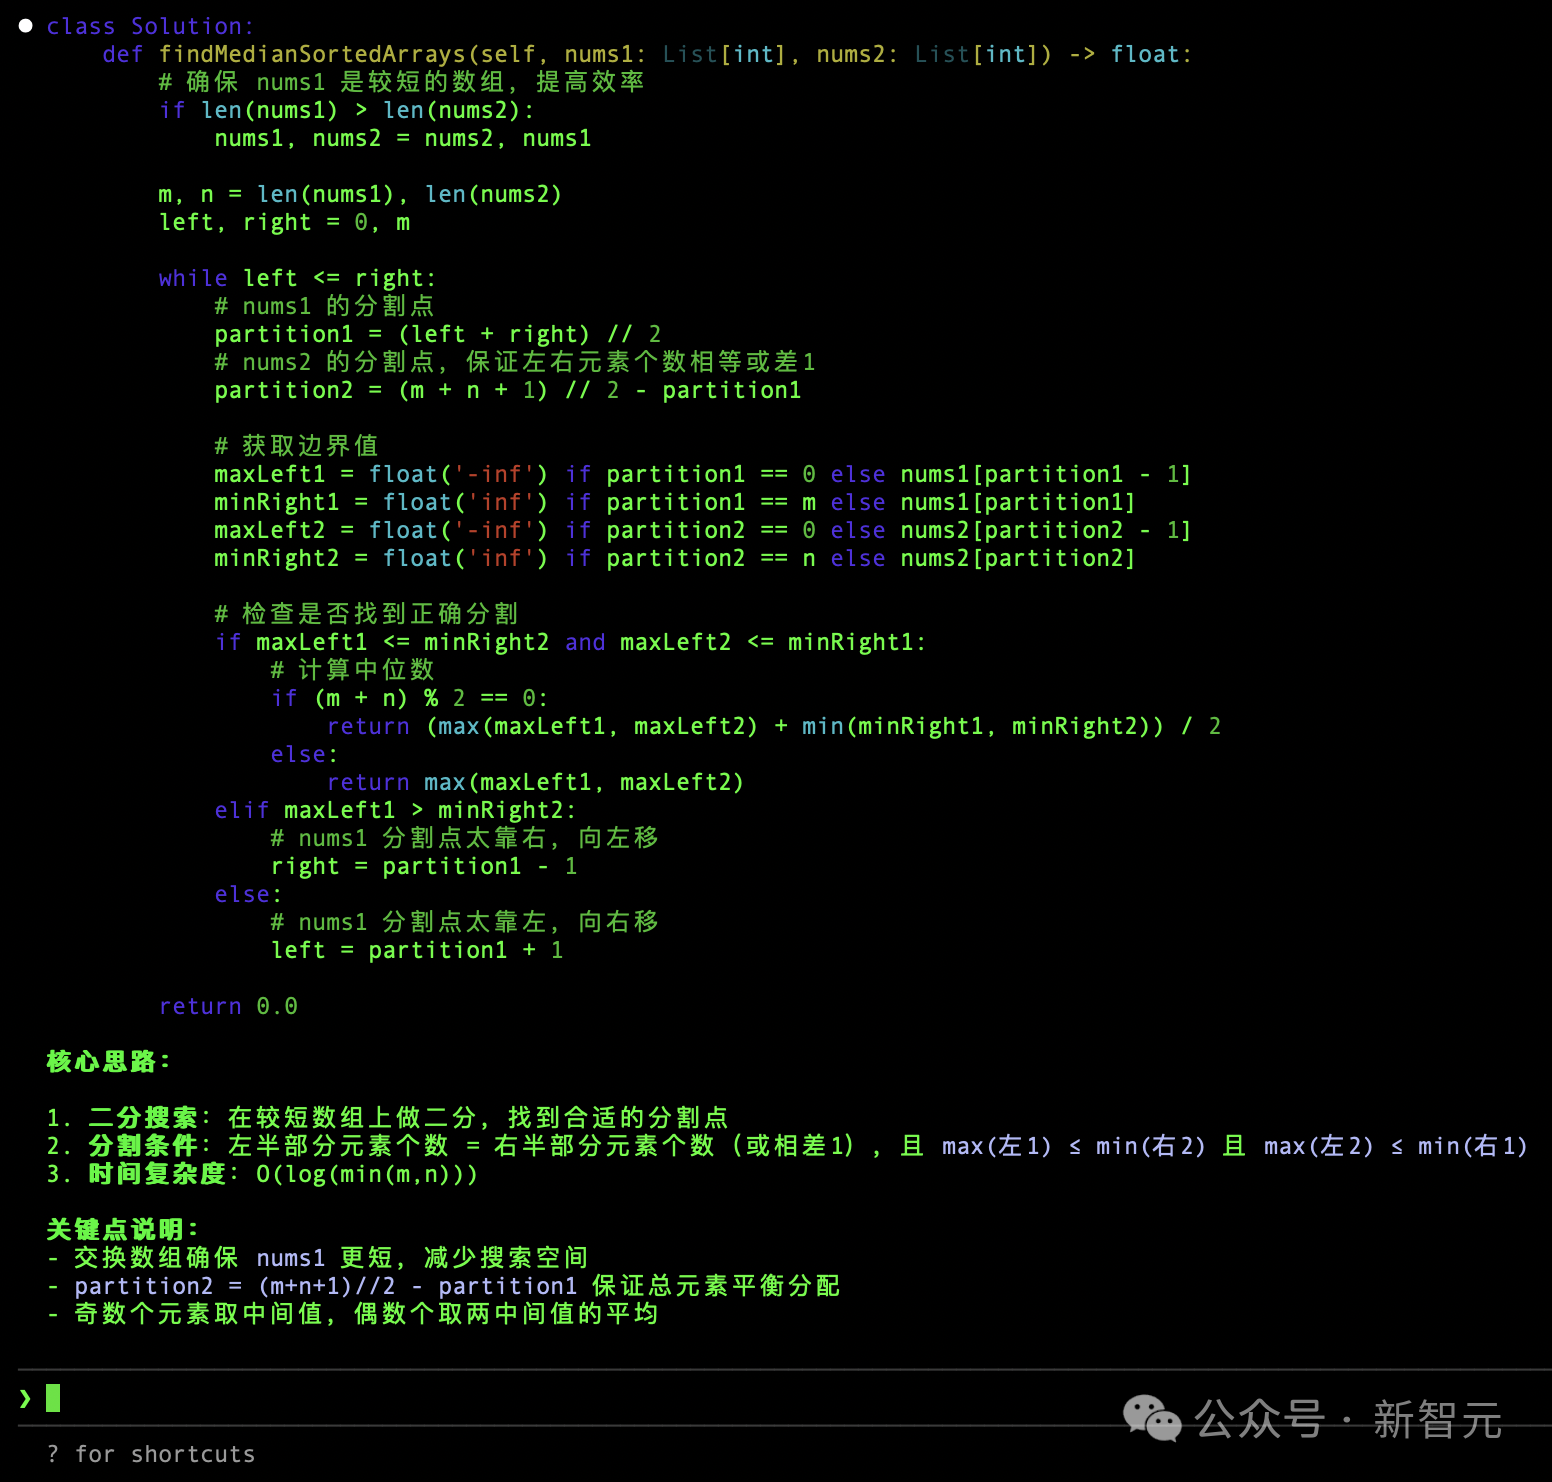Click the findMedianSortedArrays function name
This screenshot has width=1552, height=1482.
(x=312, y=54)
